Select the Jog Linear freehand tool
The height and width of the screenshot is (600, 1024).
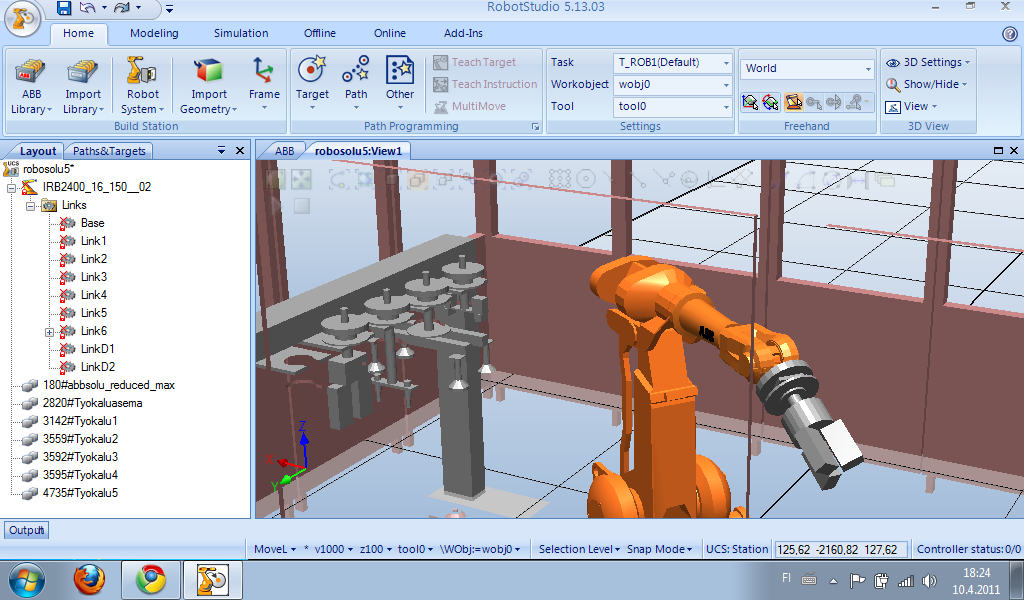click(814, 102)
